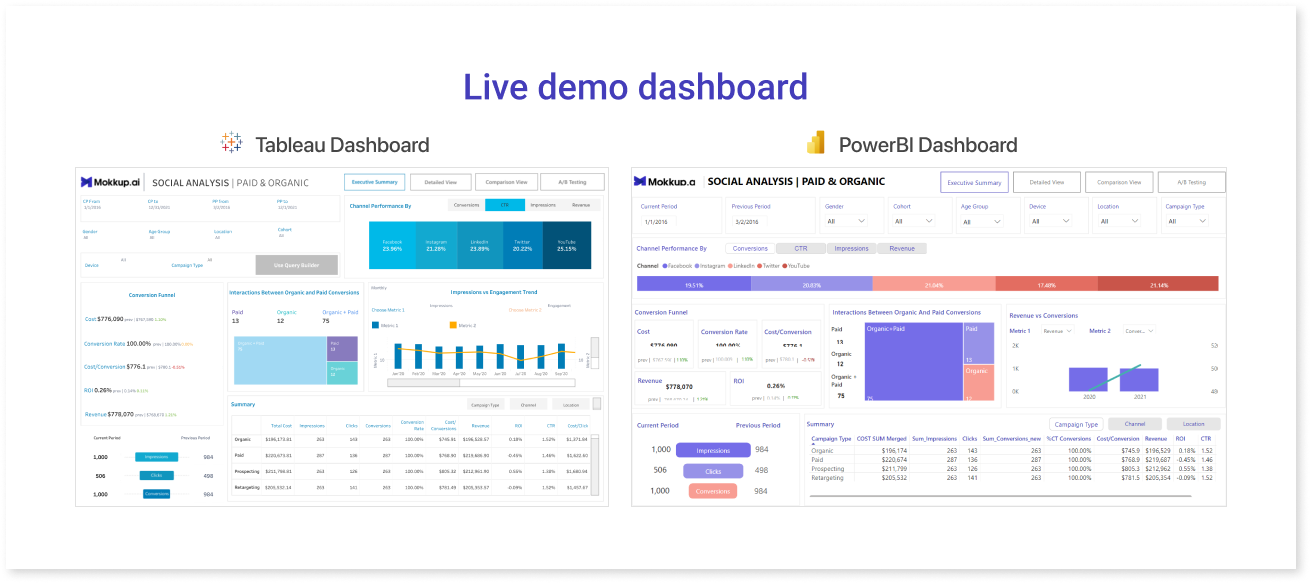
Task: Select Revenue toggle in Tableau Channel Performance
Action: tap(581, 204)
